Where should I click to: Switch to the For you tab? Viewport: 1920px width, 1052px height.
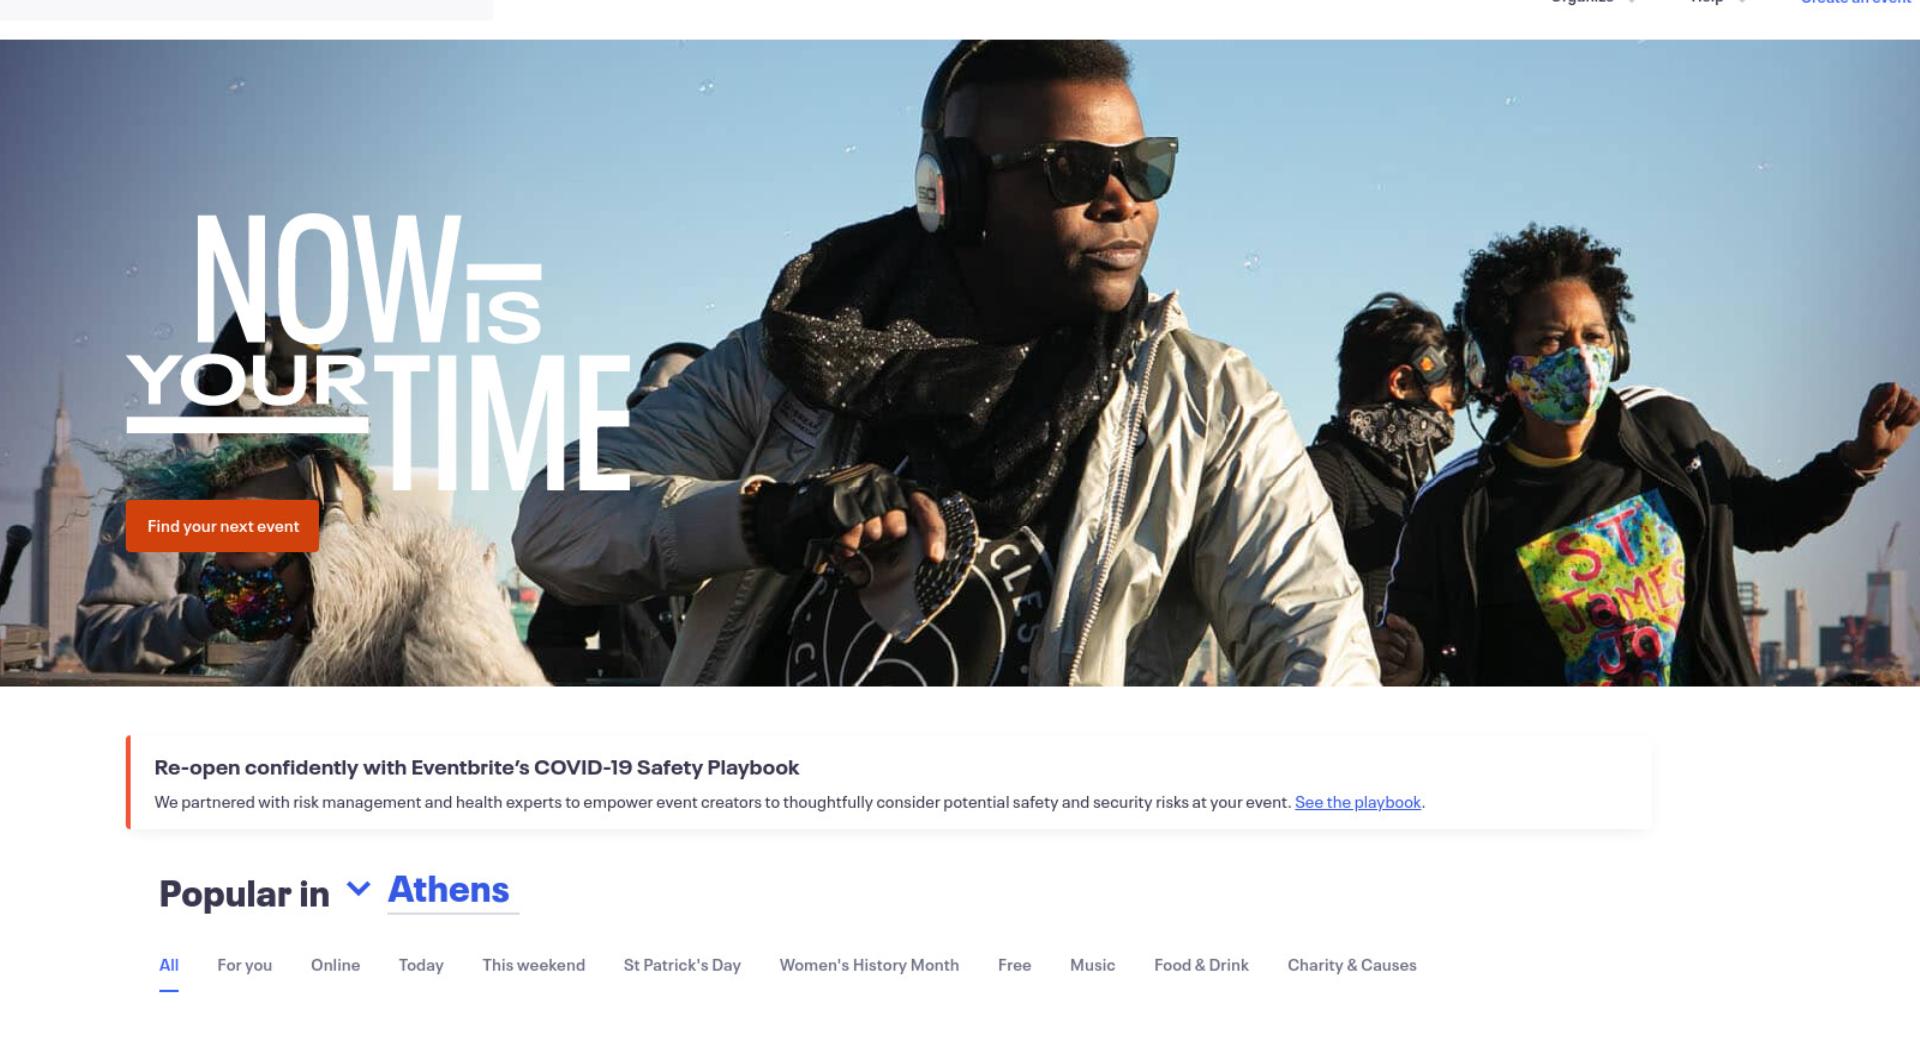pos(244,965)
